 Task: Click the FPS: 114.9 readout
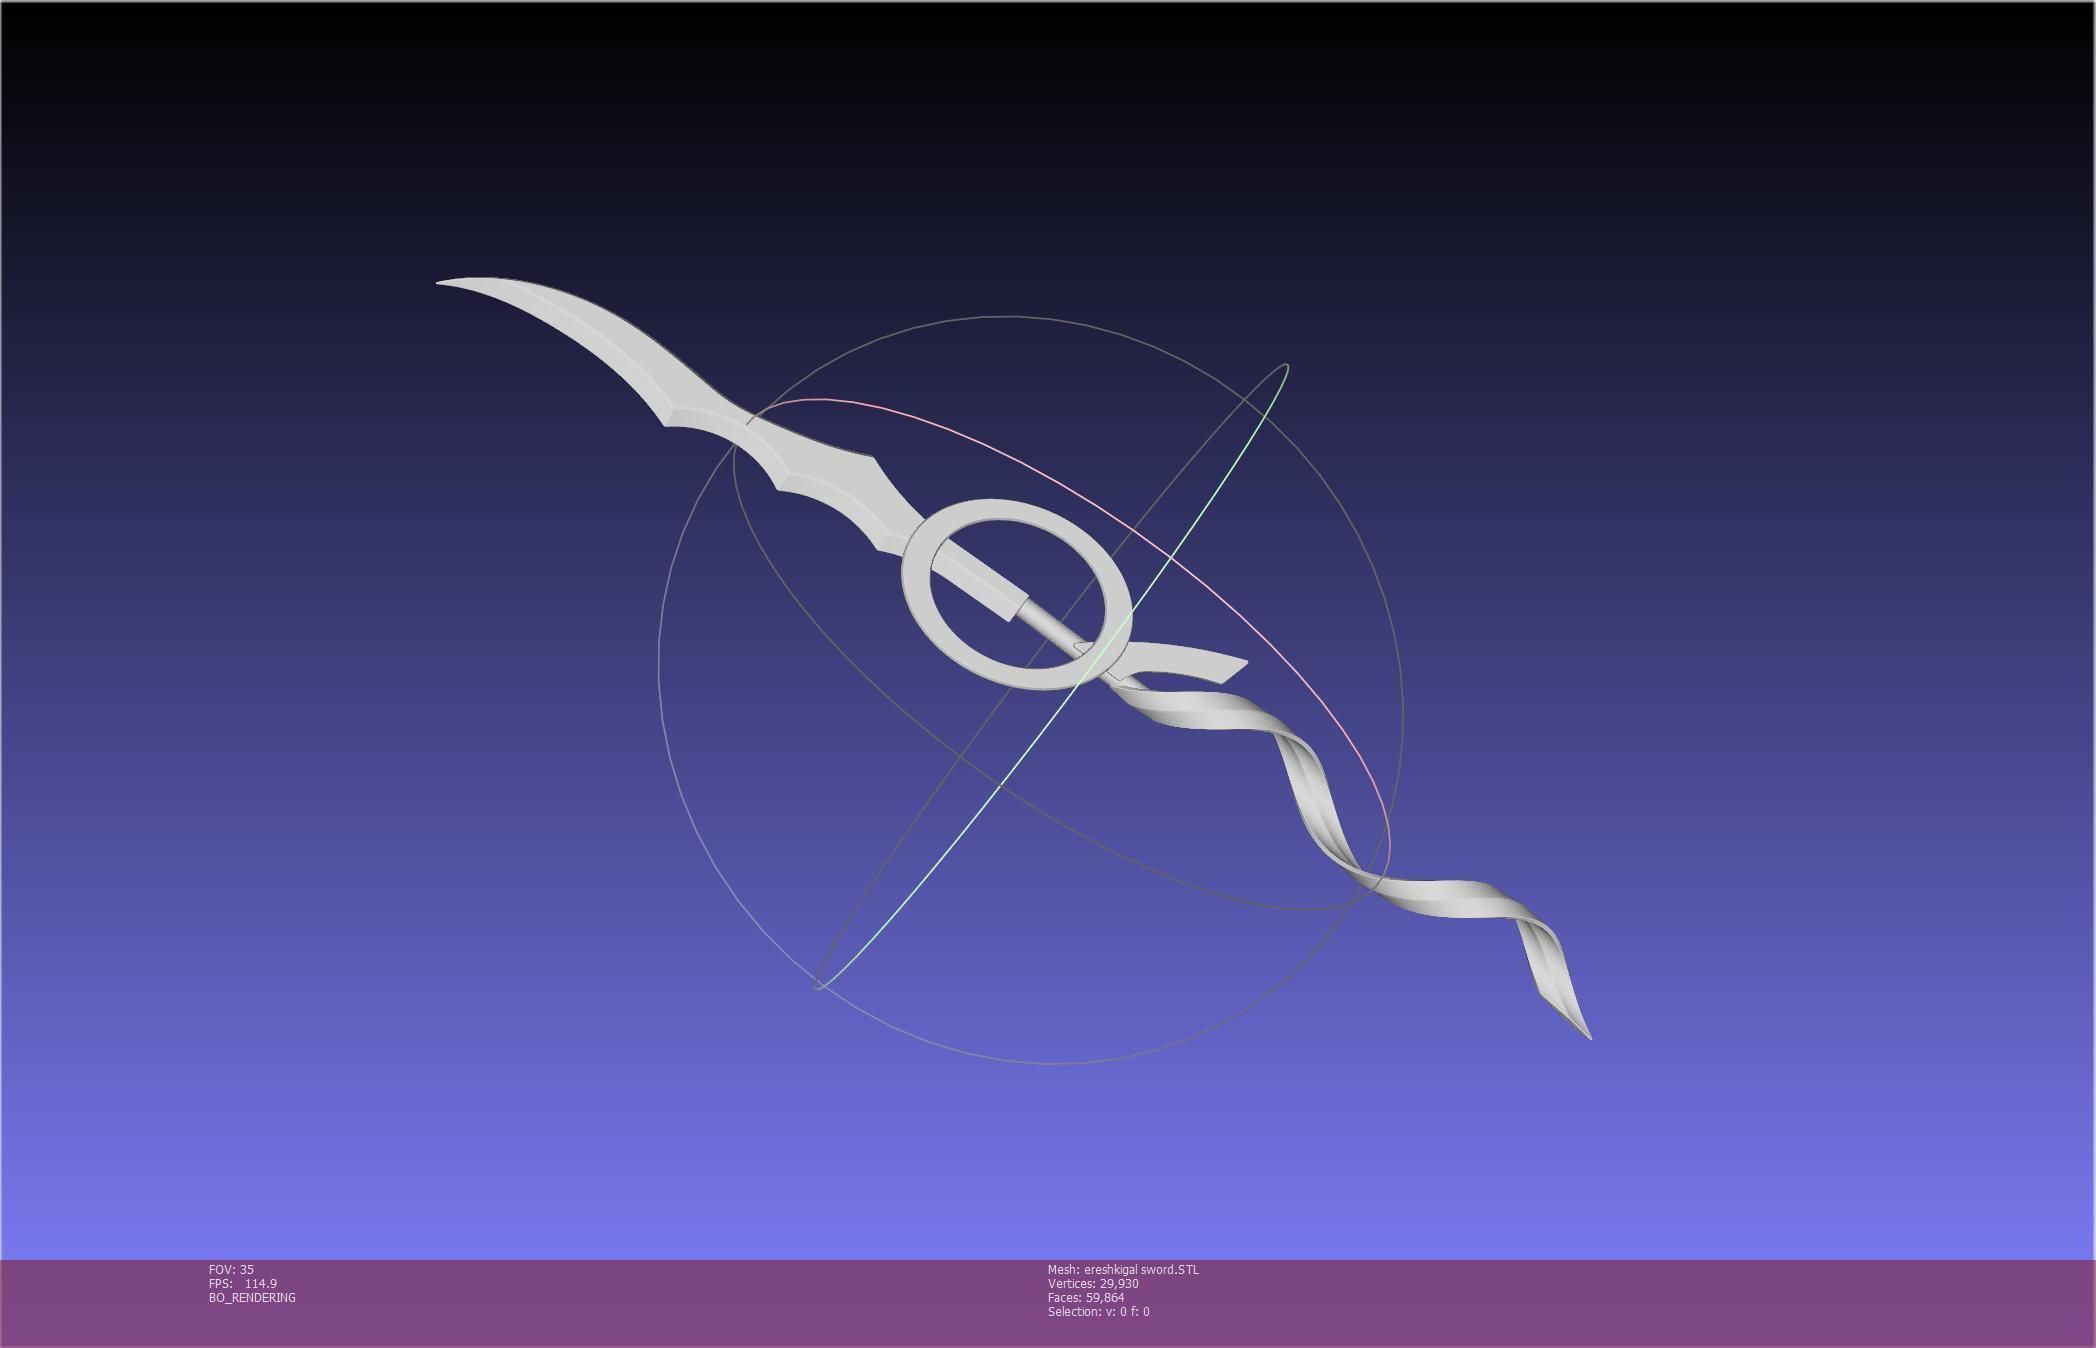coord(243,1284)
